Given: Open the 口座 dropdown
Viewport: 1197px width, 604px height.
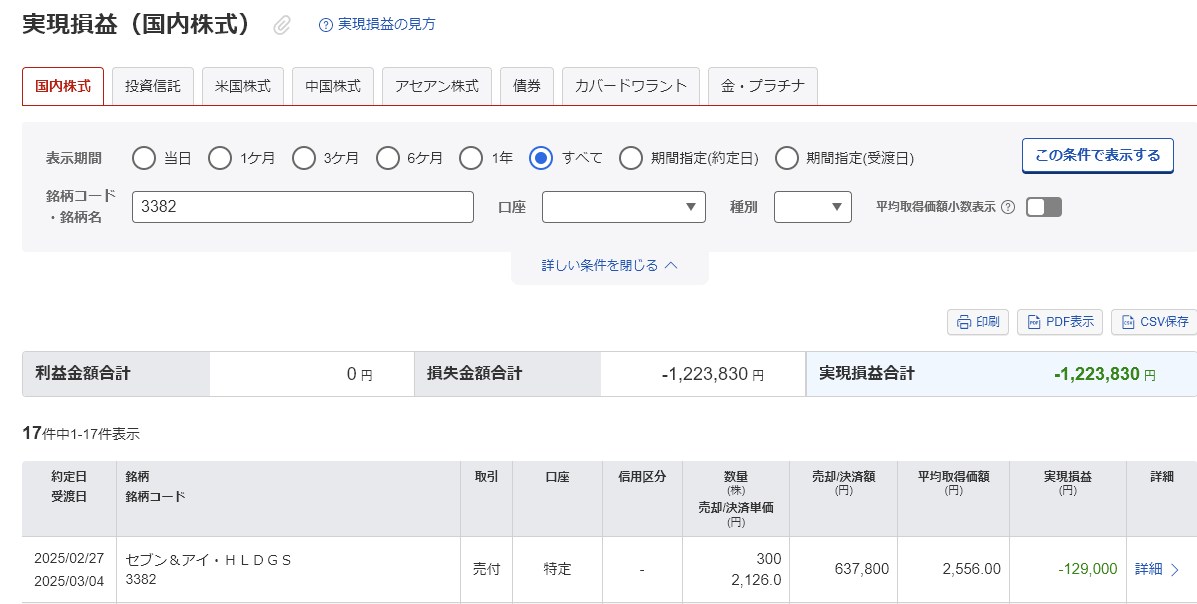Looking at the screenshot, I should point(624,207).
